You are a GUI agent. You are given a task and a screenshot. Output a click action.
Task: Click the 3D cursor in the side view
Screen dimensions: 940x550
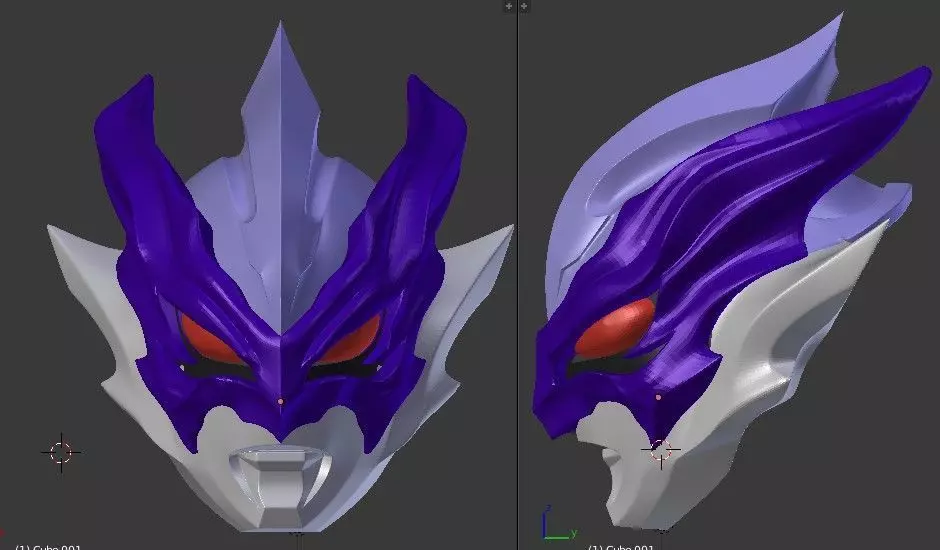(x=661, y=449)
